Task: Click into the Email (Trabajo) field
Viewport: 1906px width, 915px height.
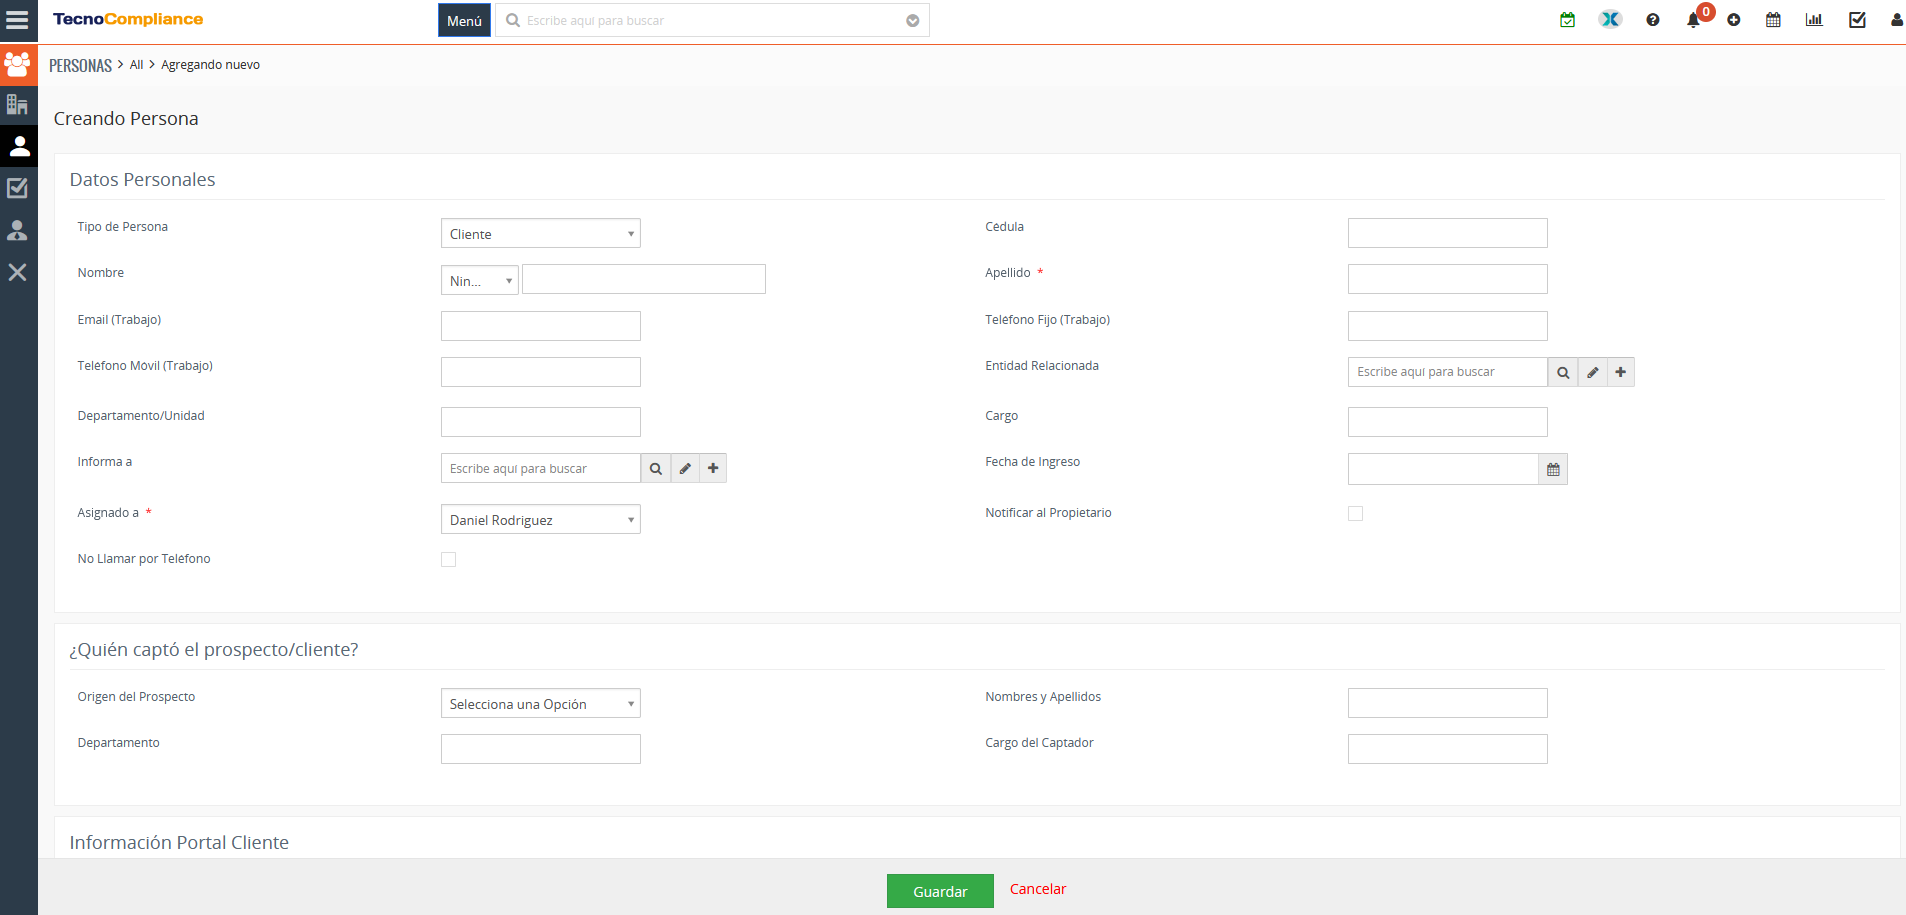Action: [540, 326]
